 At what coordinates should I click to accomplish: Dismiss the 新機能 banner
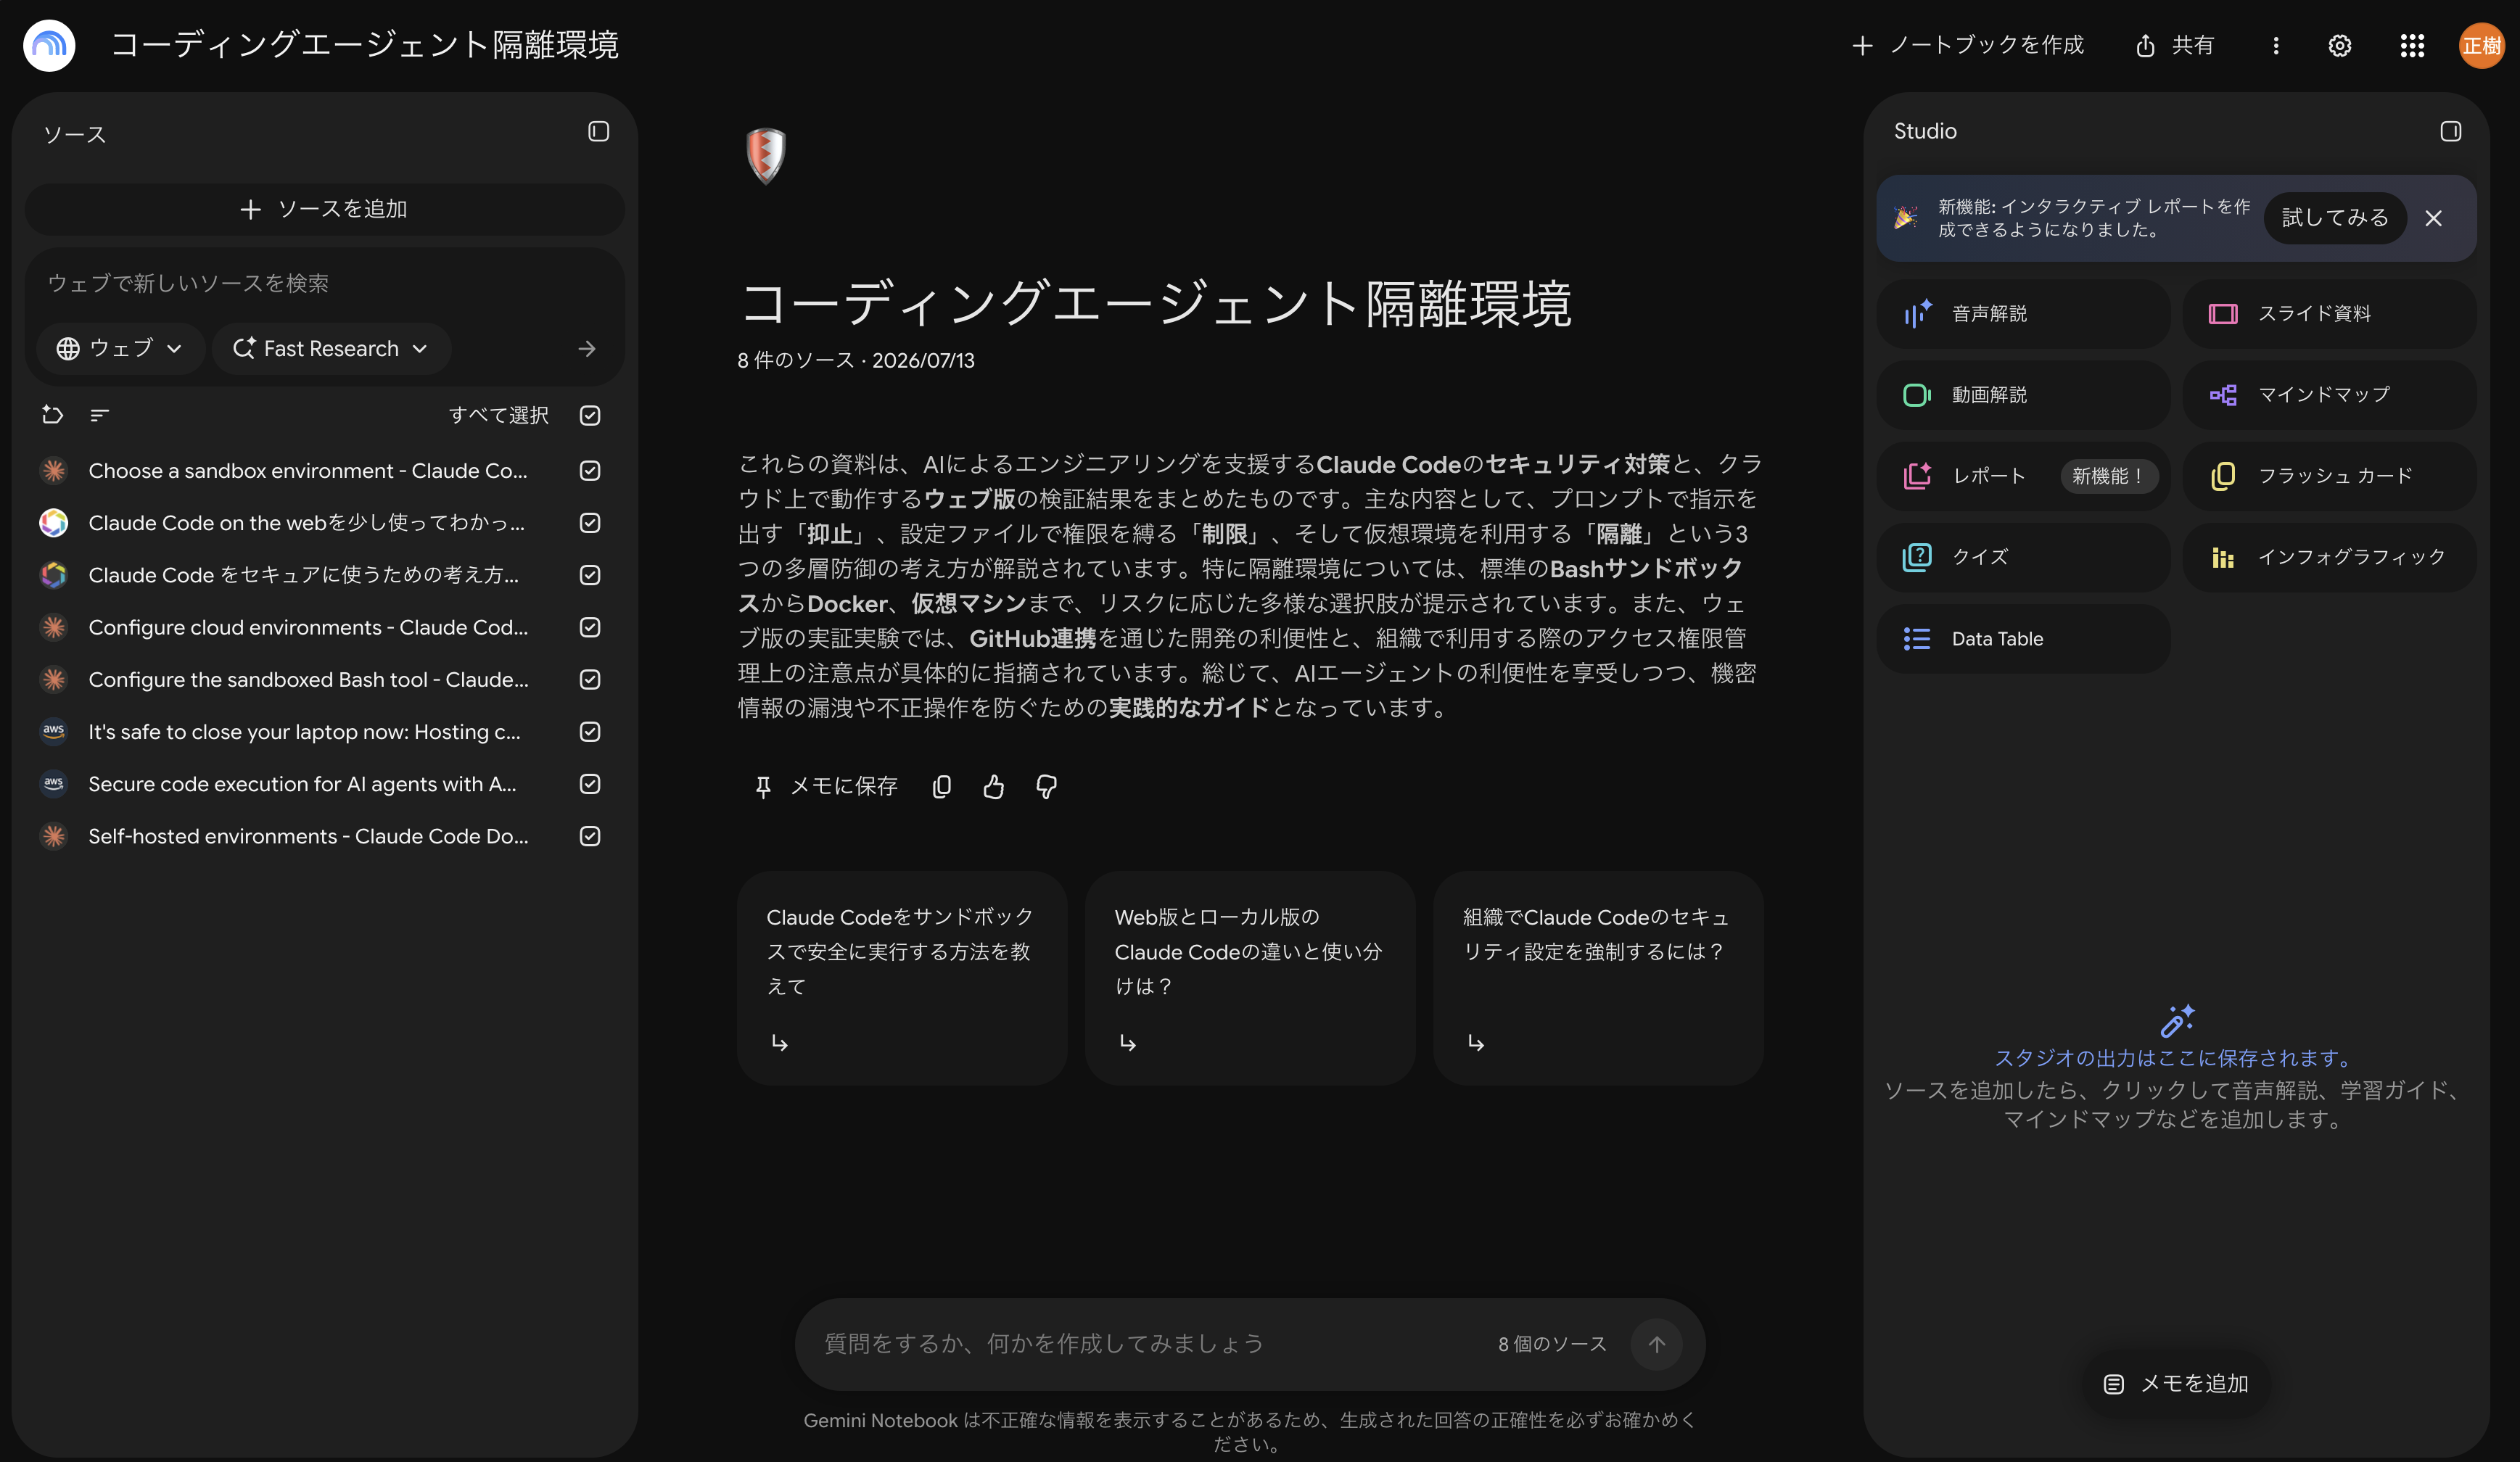tap(2434, 218)
